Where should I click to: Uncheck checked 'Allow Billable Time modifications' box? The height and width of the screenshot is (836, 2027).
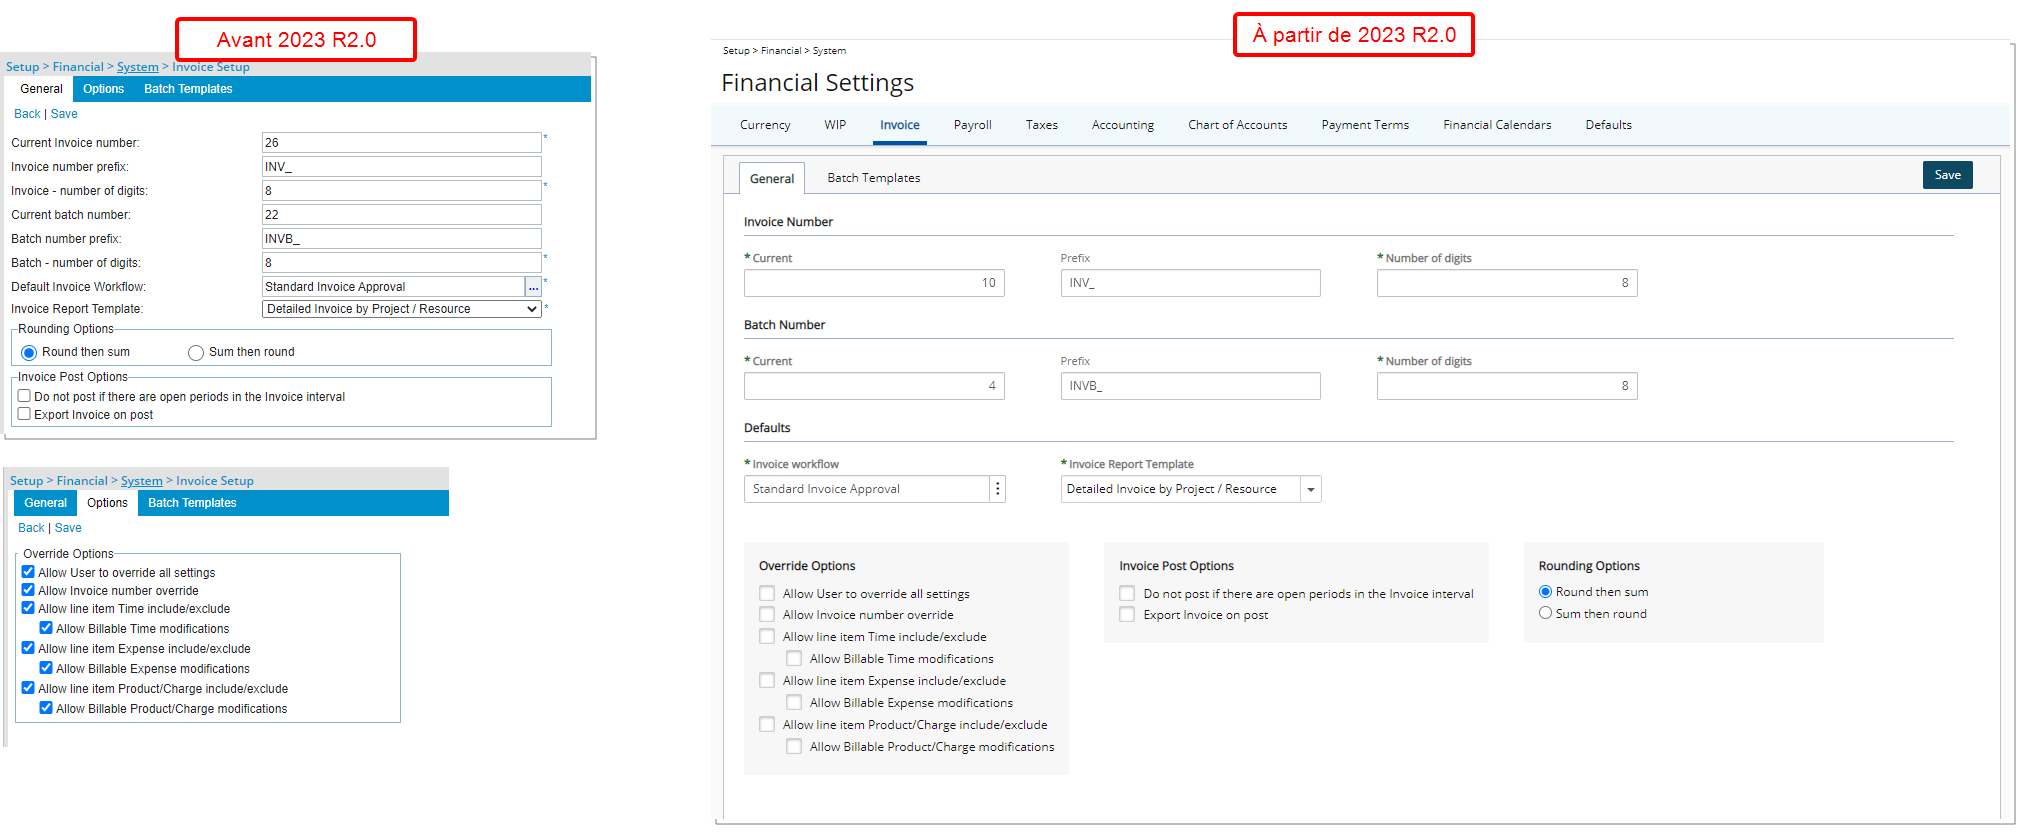click(46, 628)
